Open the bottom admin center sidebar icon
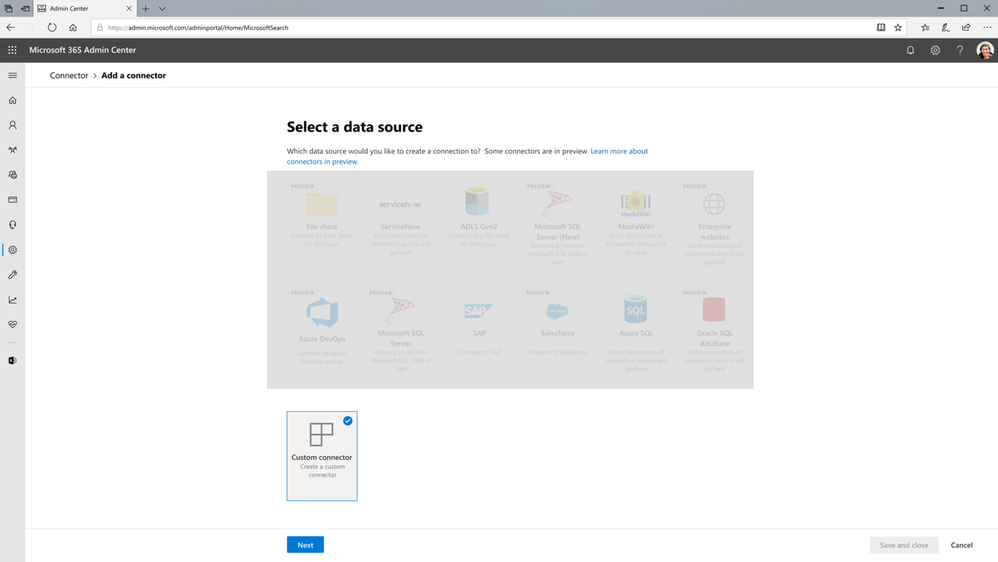998x562 pixels. (x=12, y=360)
